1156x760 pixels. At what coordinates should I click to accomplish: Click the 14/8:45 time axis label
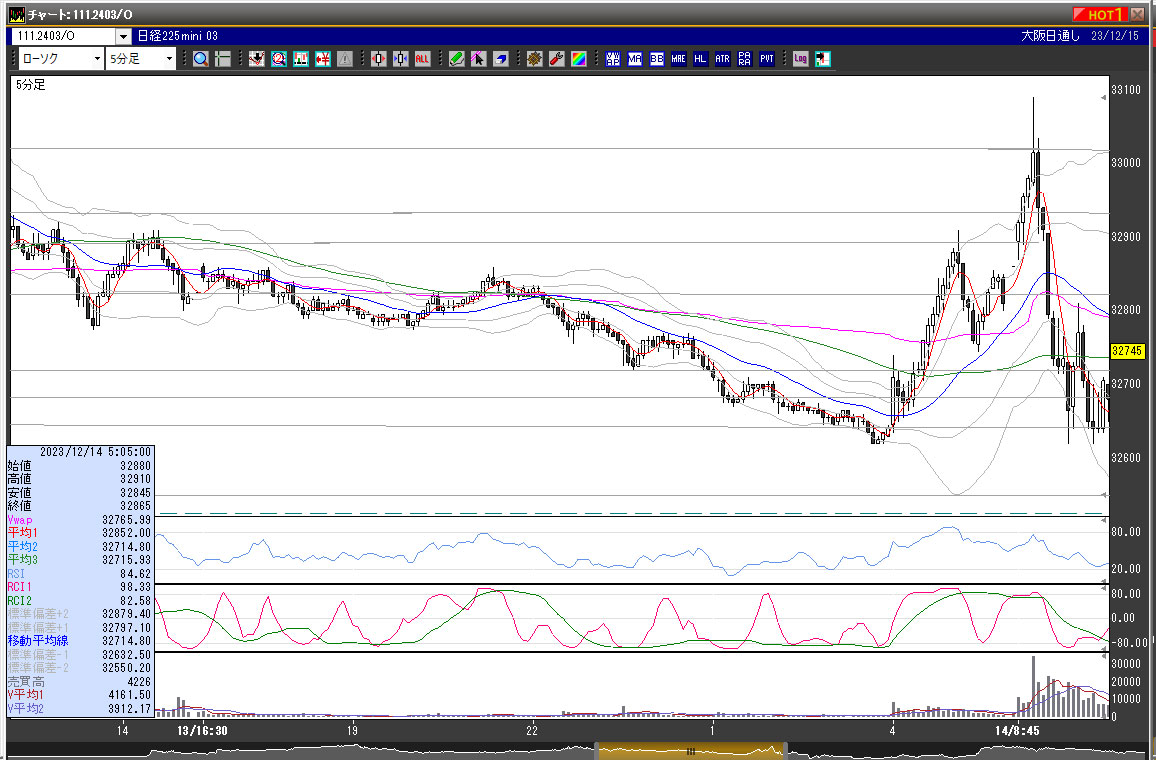1017,731
